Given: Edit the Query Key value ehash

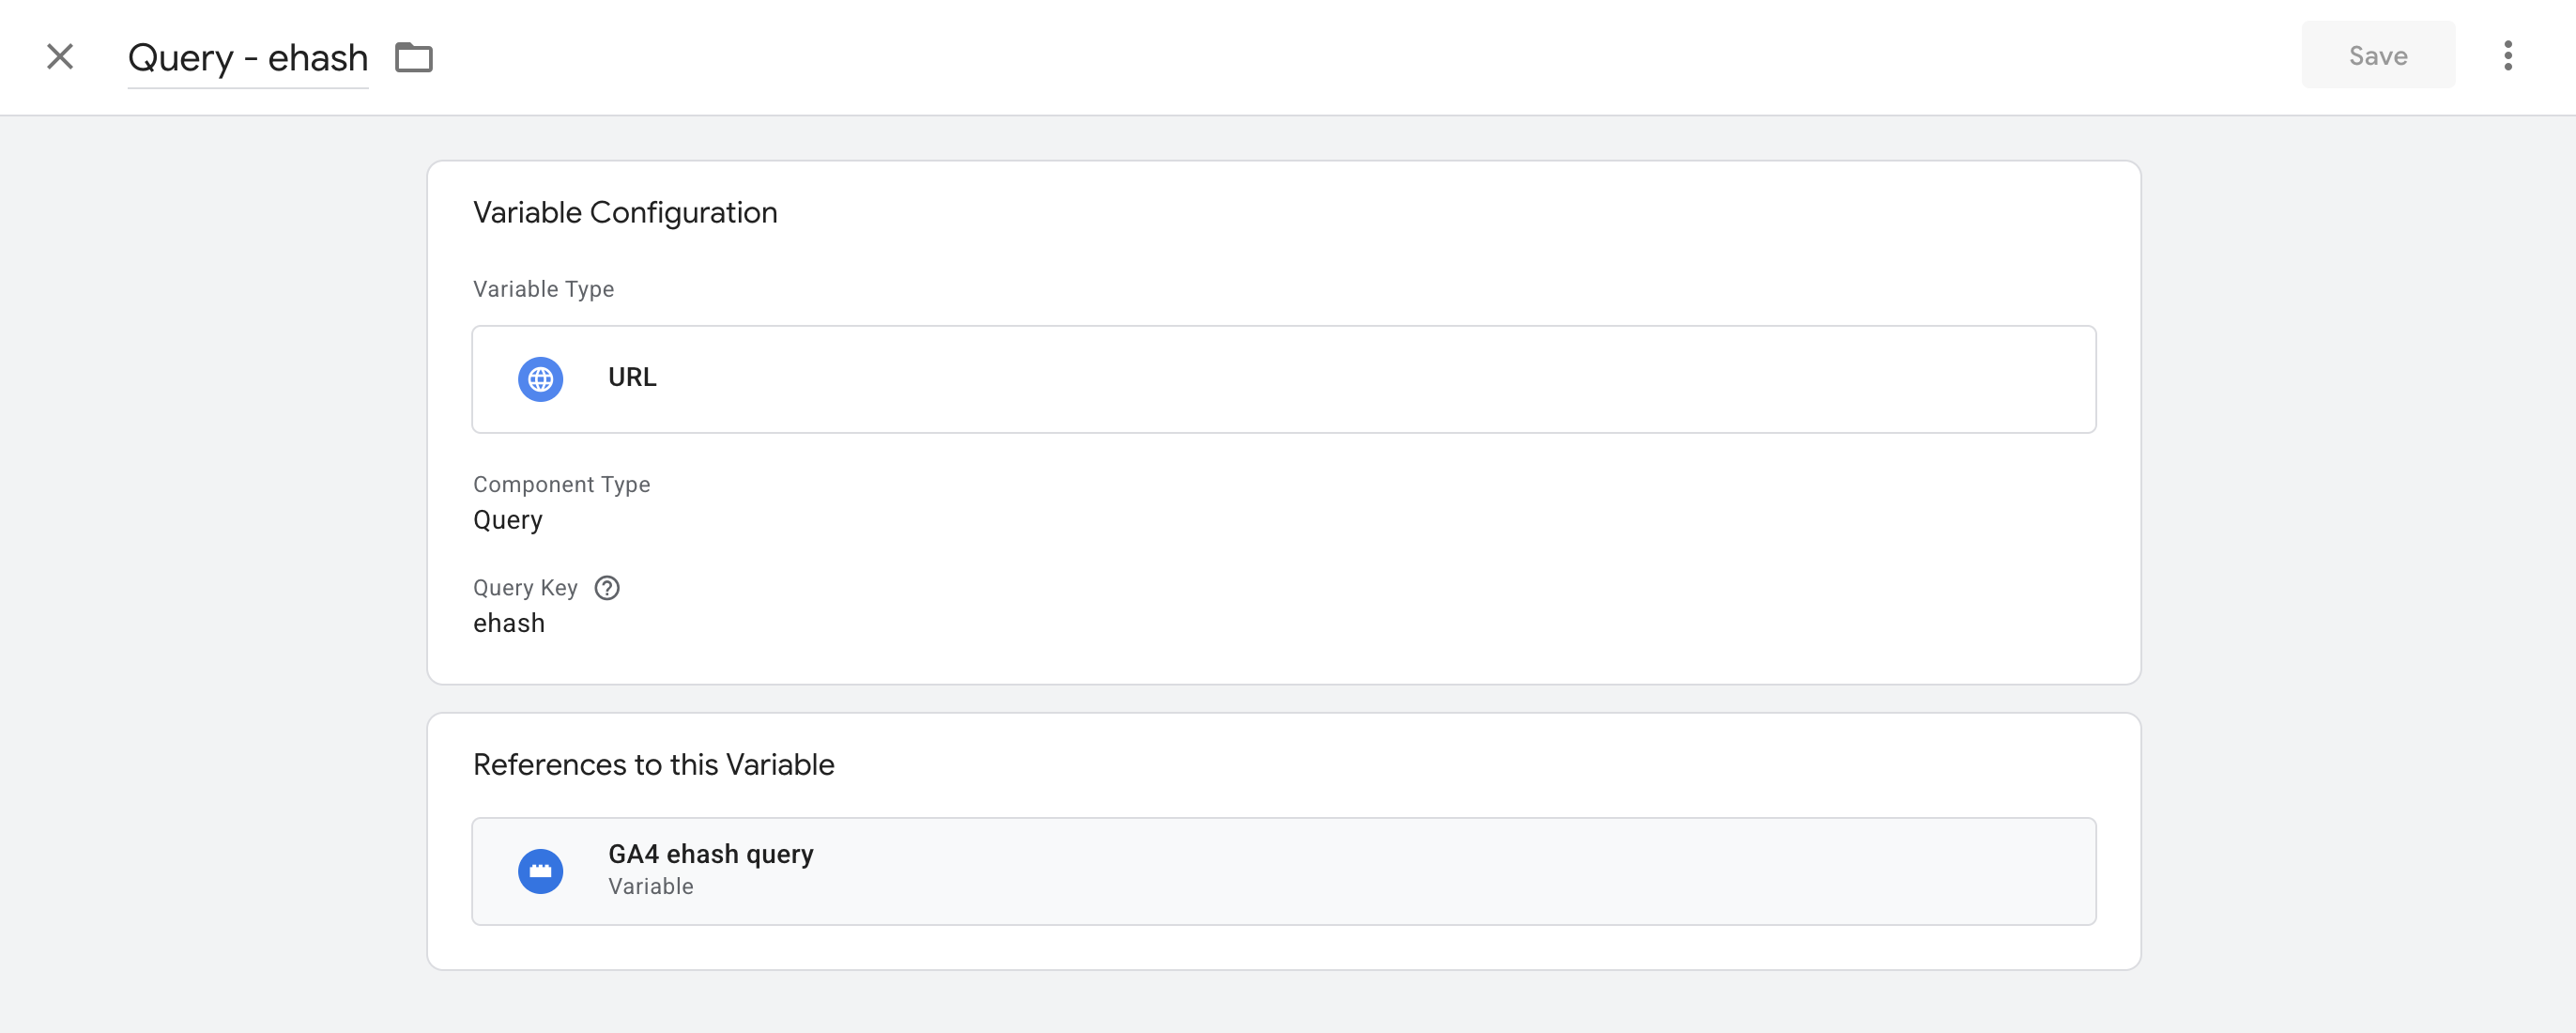Looking at the screenshot, I should click(x=508, y=622).
